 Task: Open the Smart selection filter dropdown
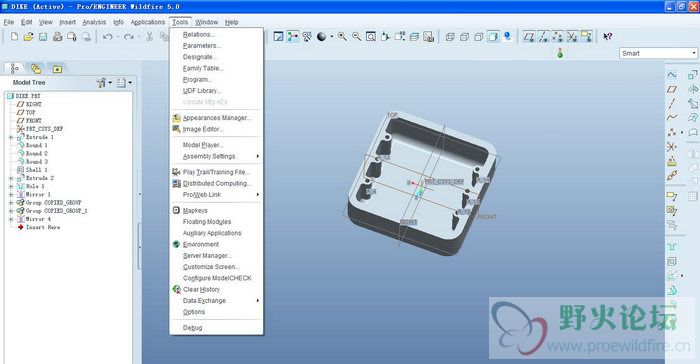pyautogui.click(x=658, y=53)
